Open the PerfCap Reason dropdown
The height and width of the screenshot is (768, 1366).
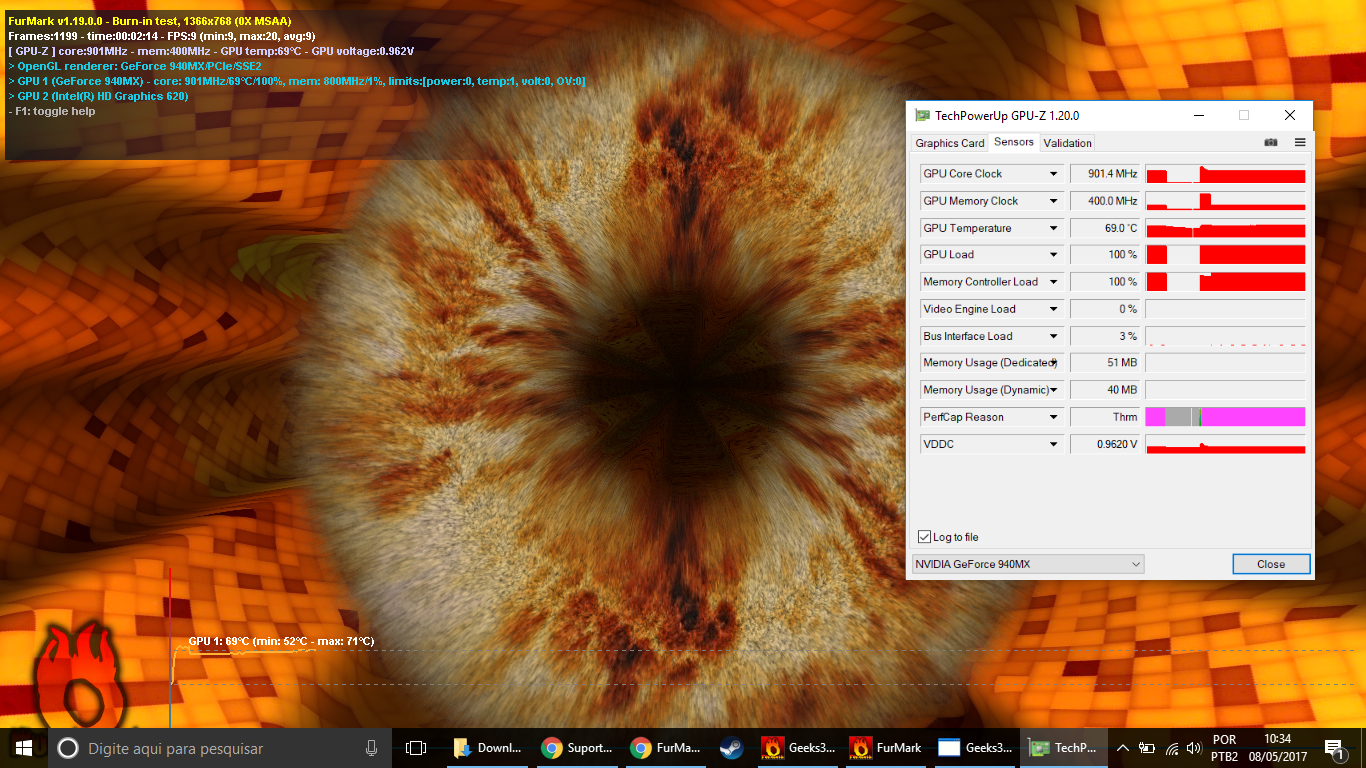(1053, 417)
